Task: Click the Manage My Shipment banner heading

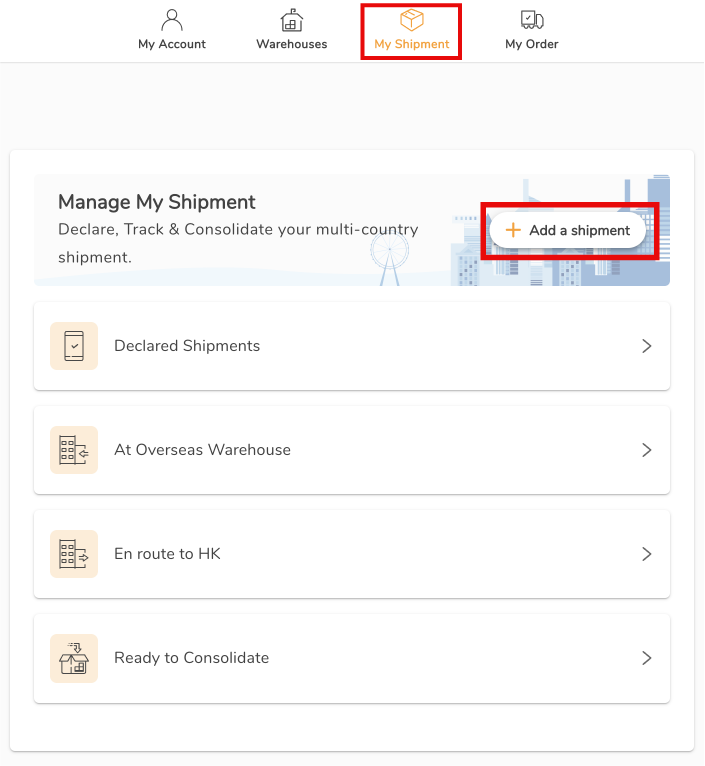Action: (x=157, y=202)
